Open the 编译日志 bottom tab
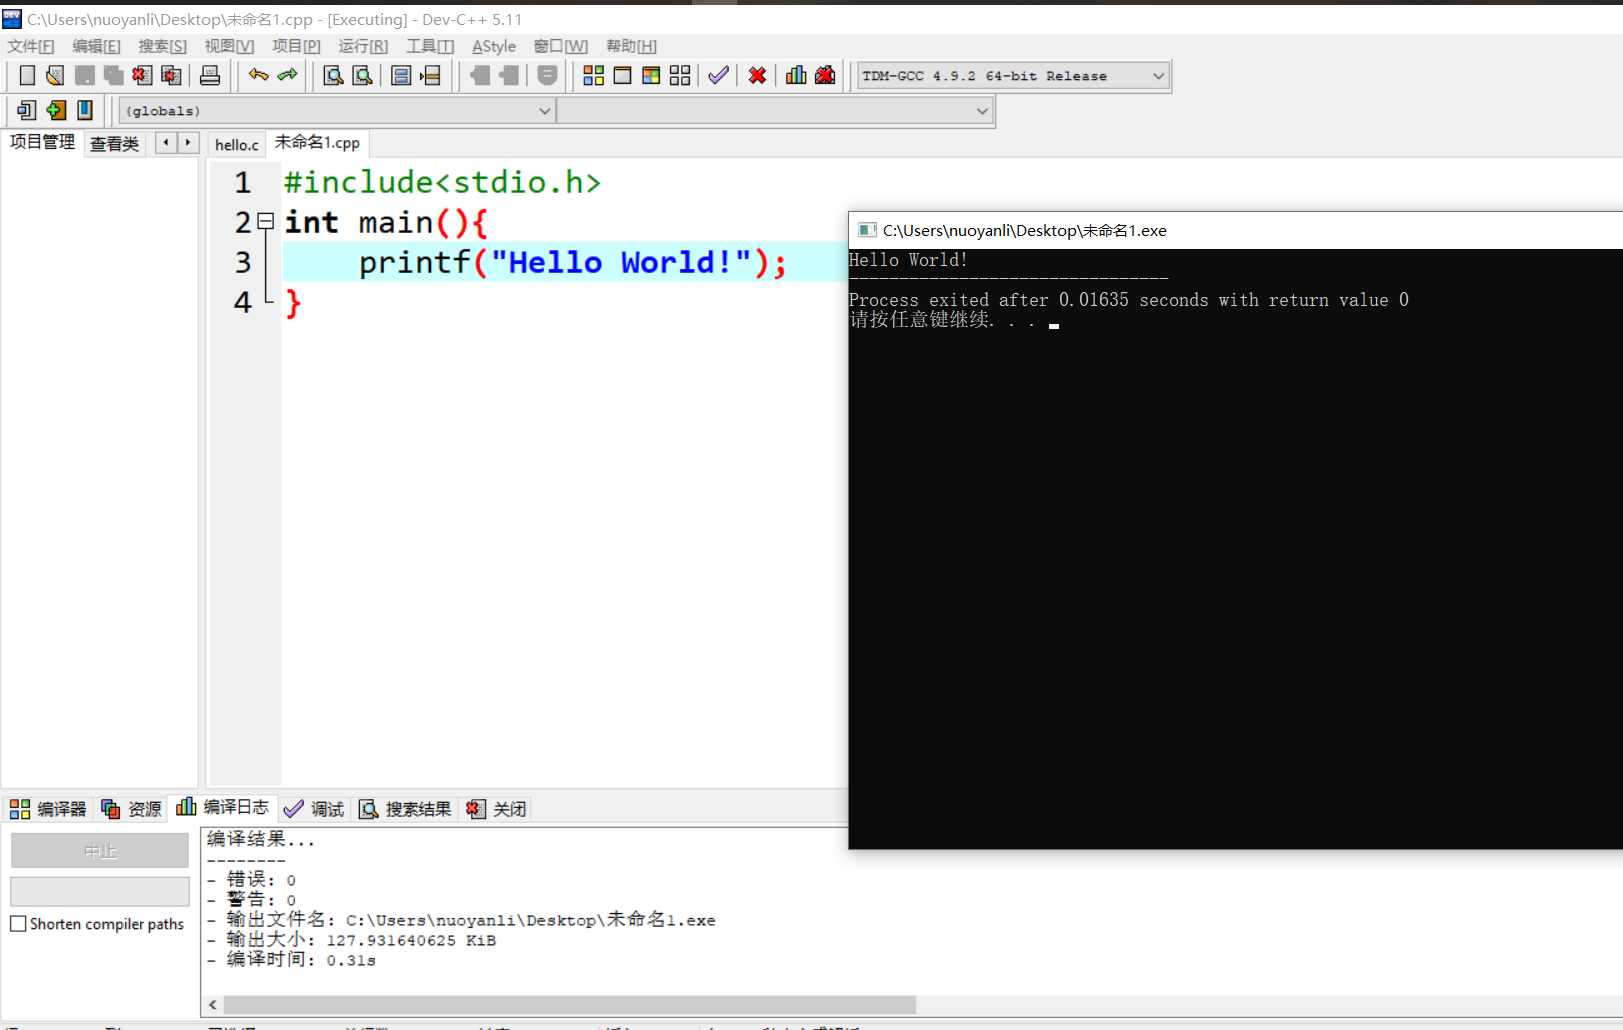Screen dimensions: 1623x1030 222,807
